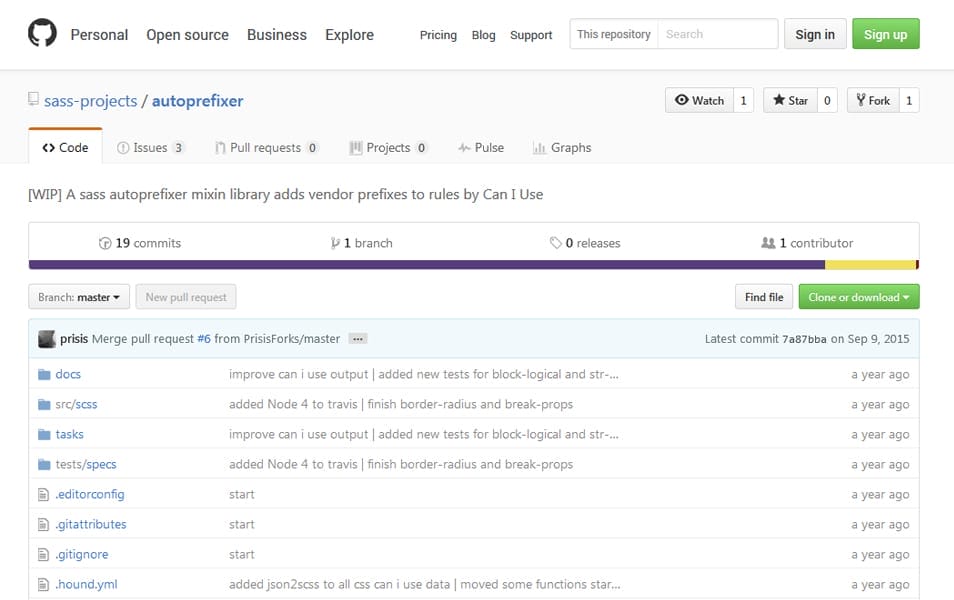This screenshot has height=600, width=954.
Task: Open the .gitattributes file
Action: click(91, 525)
